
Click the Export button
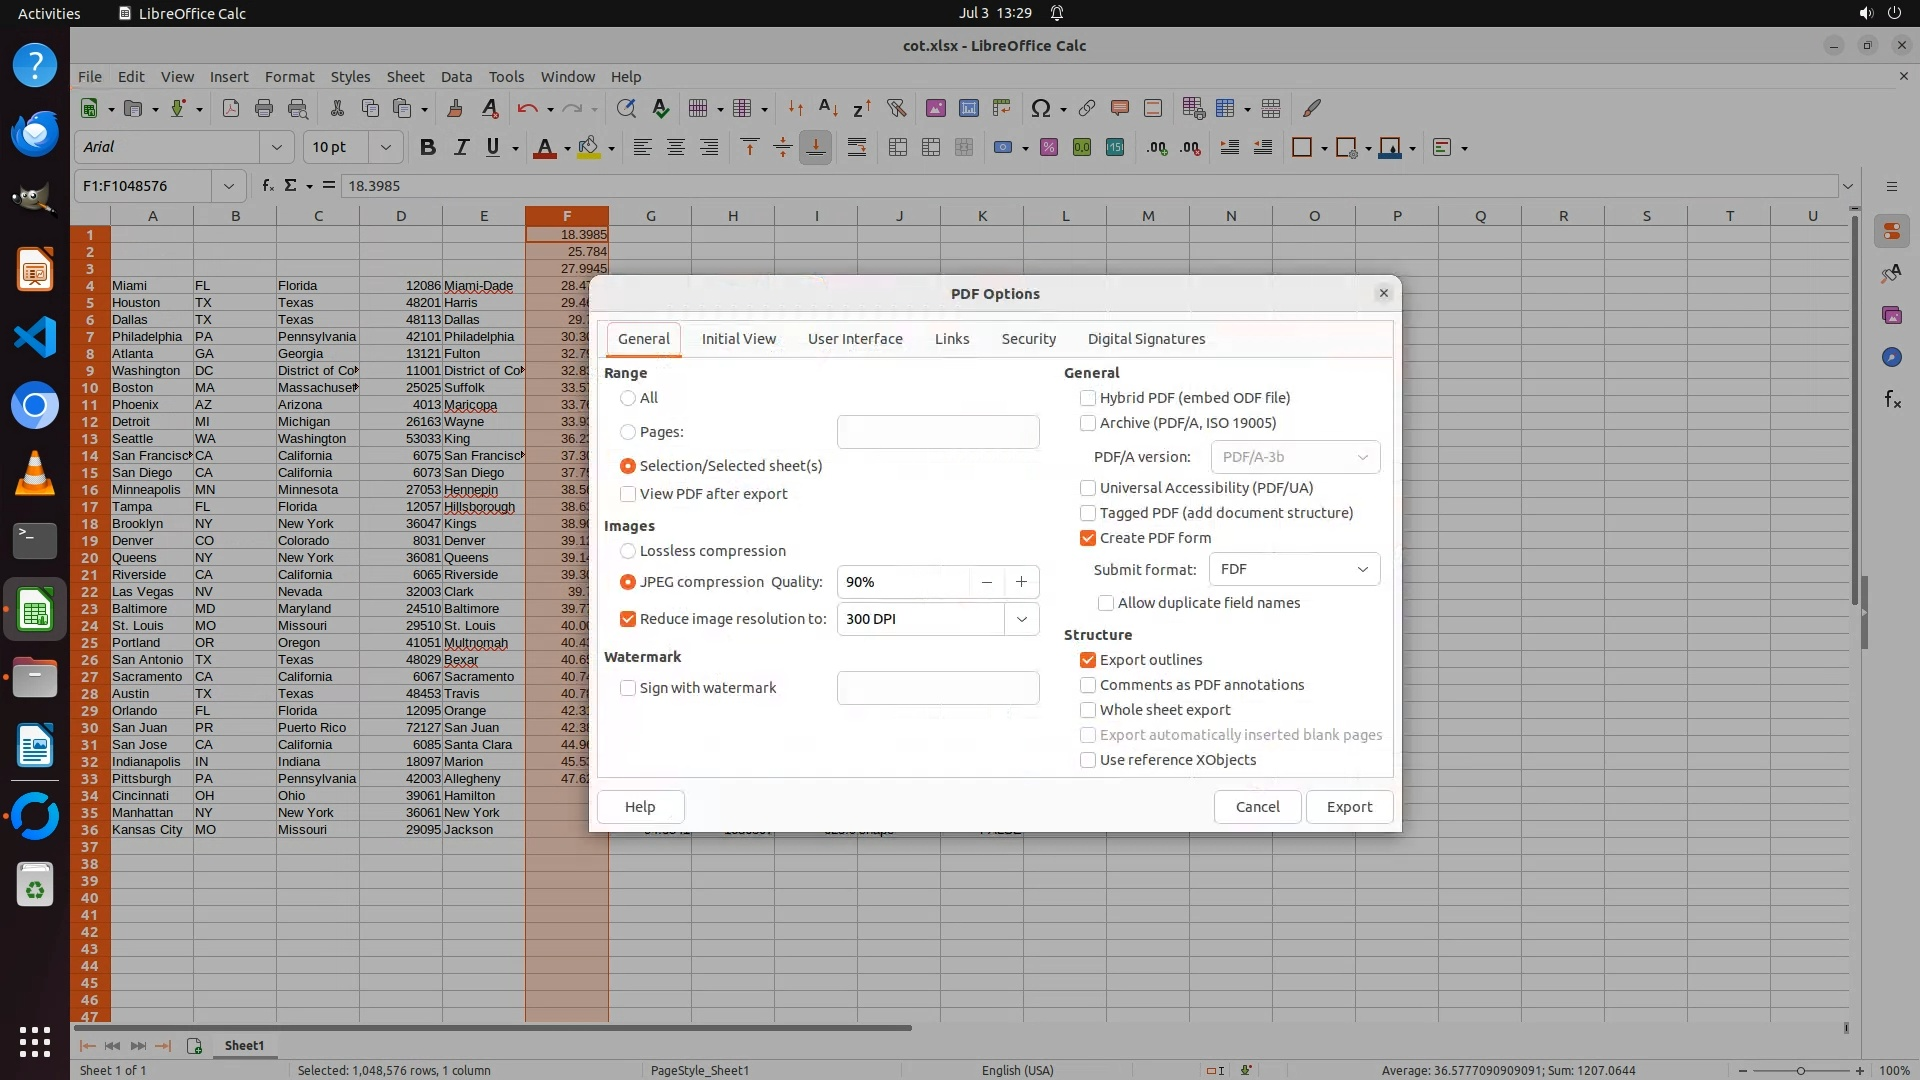click(1349, 807)
